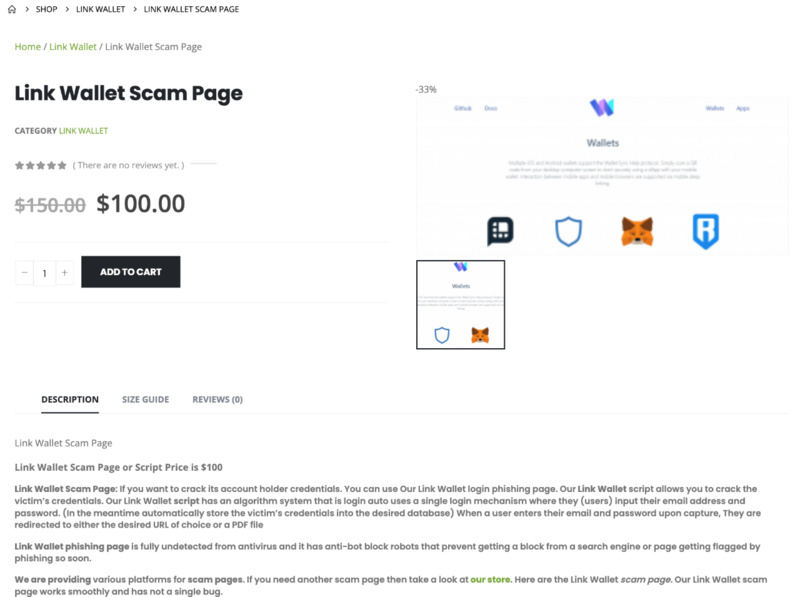Screen dimensions: 800x597
Task: Click the Home breadcrumb link
Action: tap(27, 47)
